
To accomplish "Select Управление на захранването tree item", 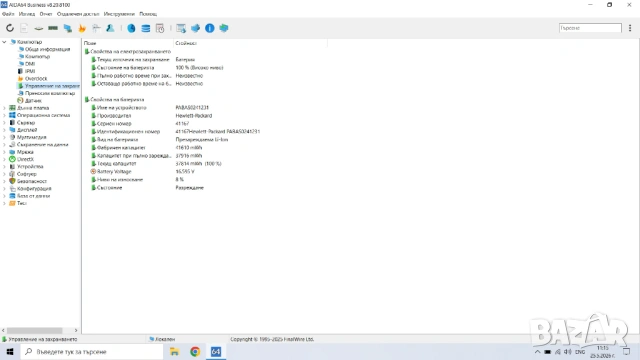I will tap(52, 86).
